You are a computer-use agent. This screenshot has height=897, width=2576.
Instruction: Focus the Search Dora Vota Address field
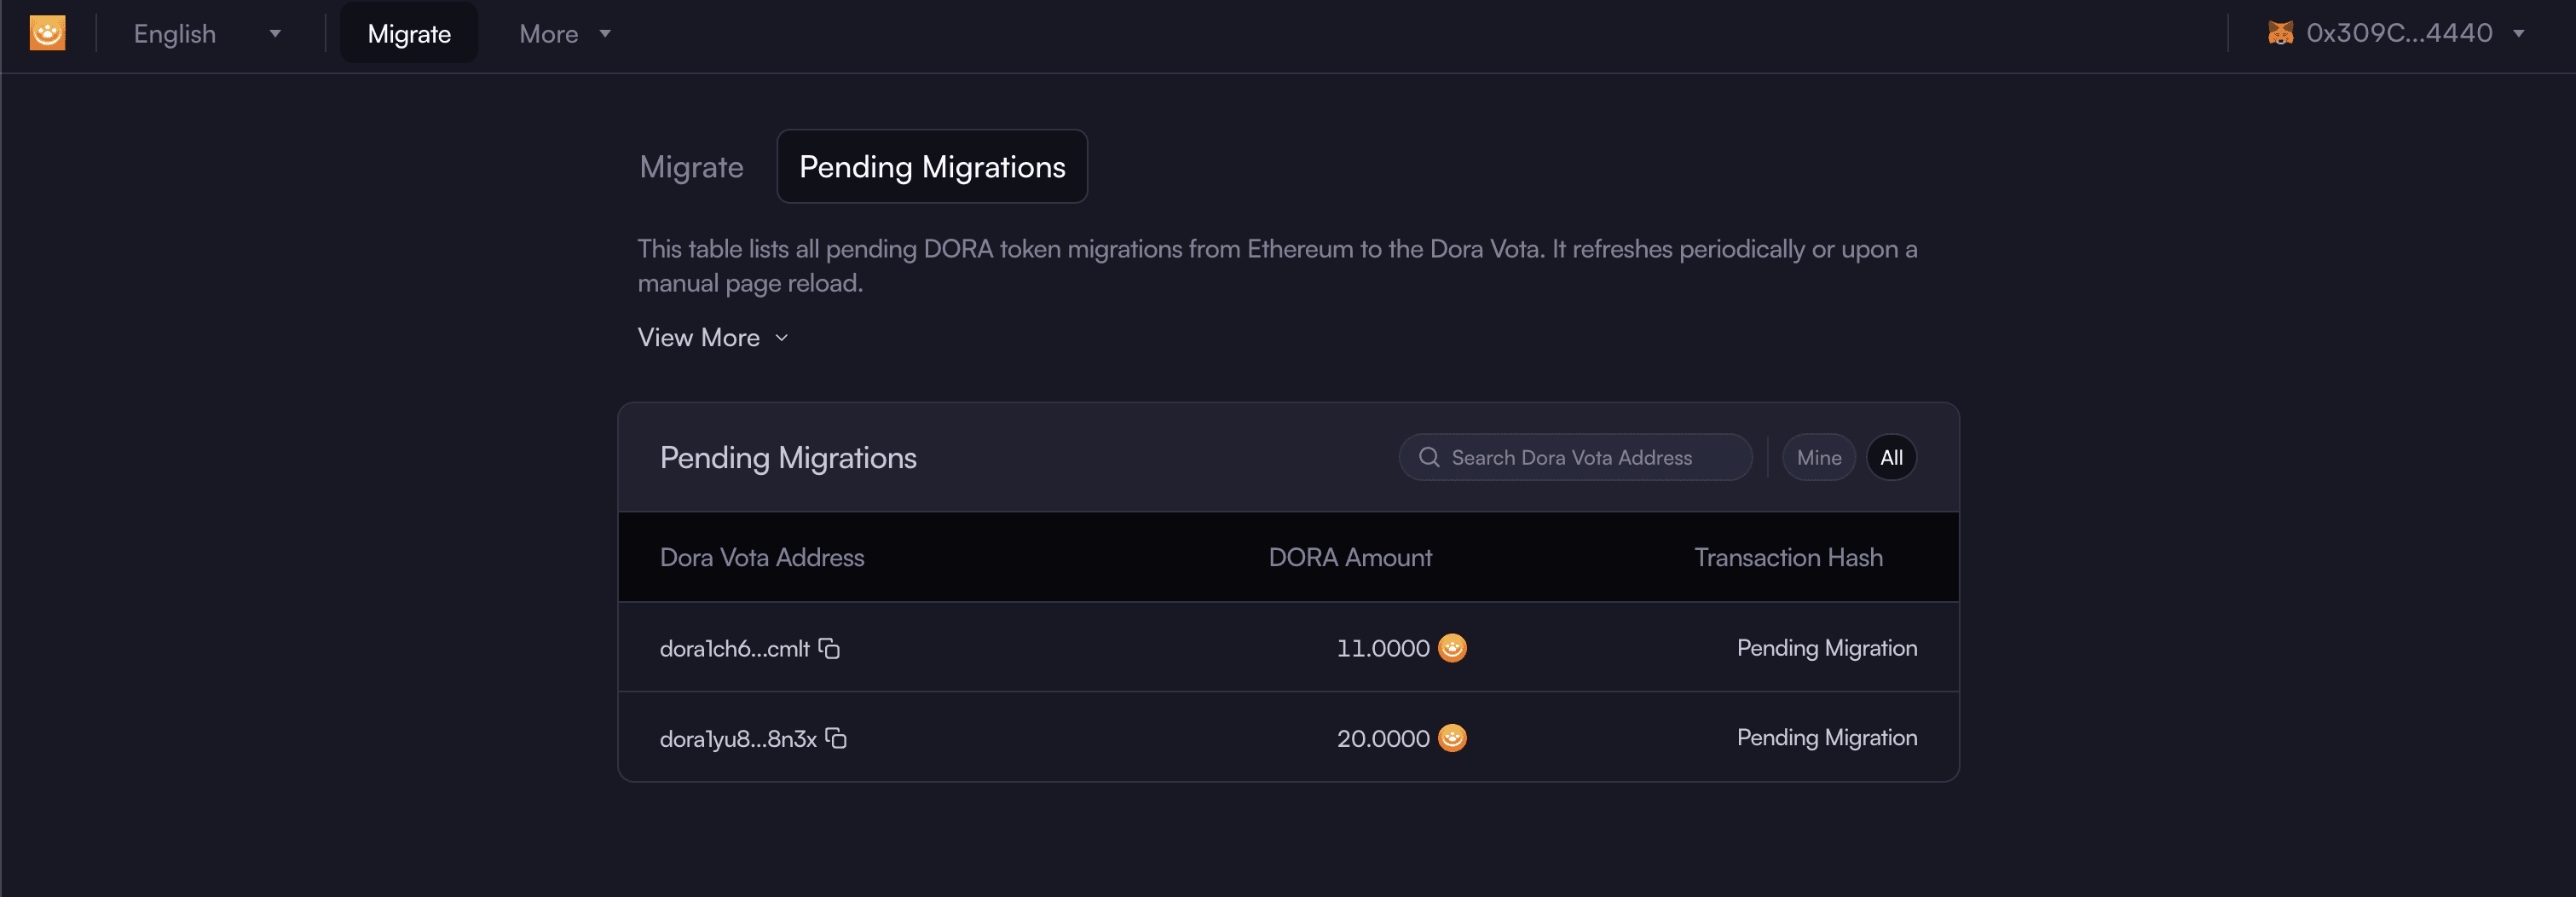click(x=1575, y=457)
